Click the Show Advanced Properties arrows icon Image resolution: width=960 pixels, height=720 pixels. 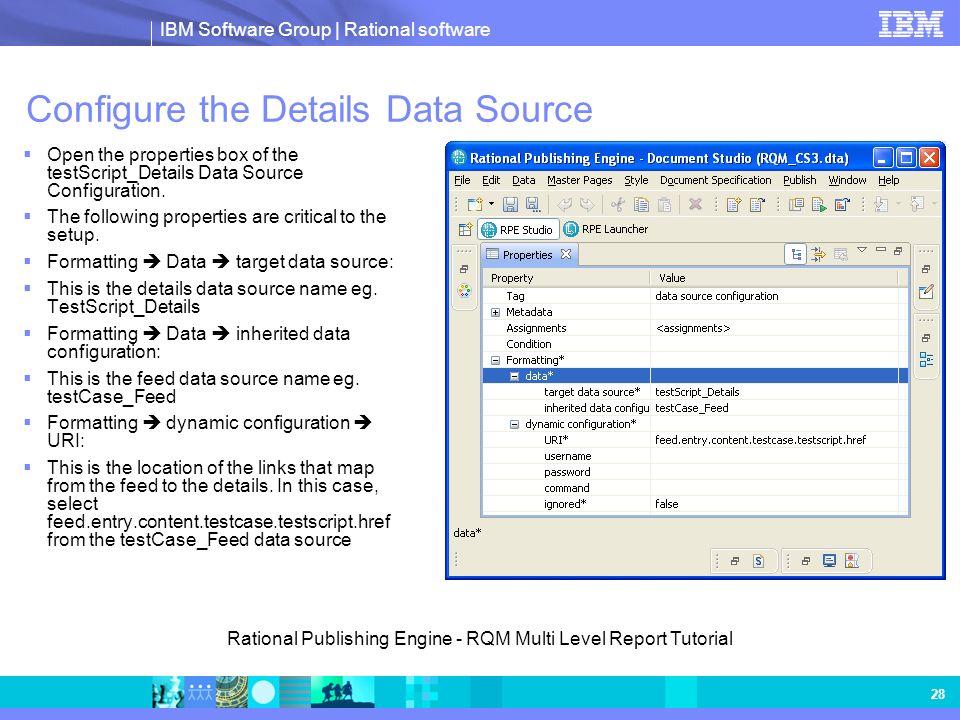point(818,254)
